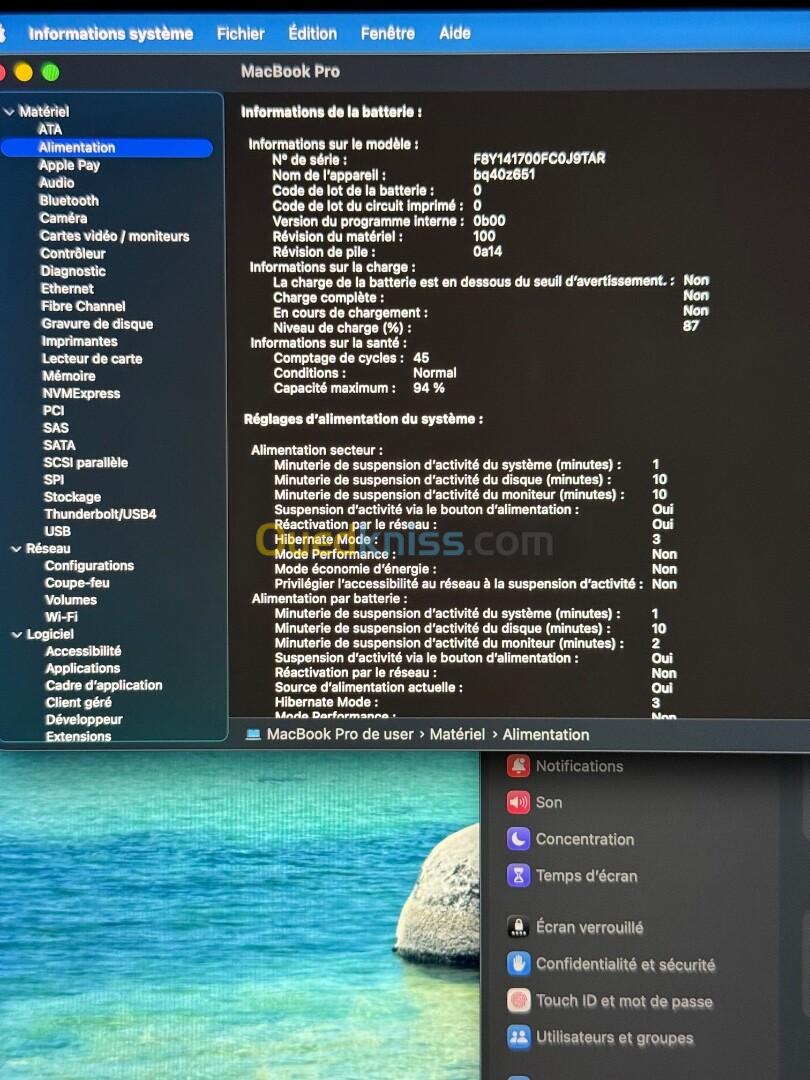Open the Son speaker icon
This screenshot has height=1080, width=810.
(518, 802)
